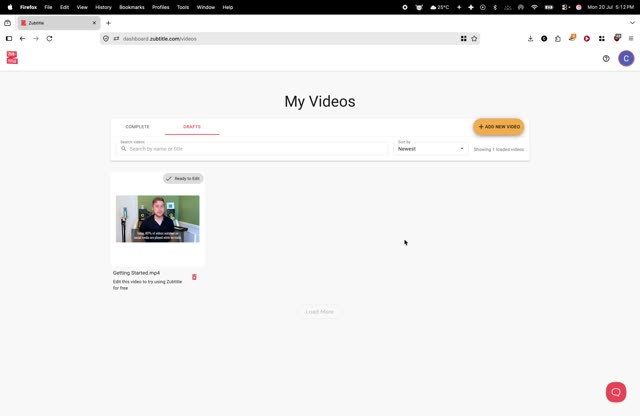This screenshot has height=416, width=640.
Task: Open the chat support bubble
Action: (616, 392)
